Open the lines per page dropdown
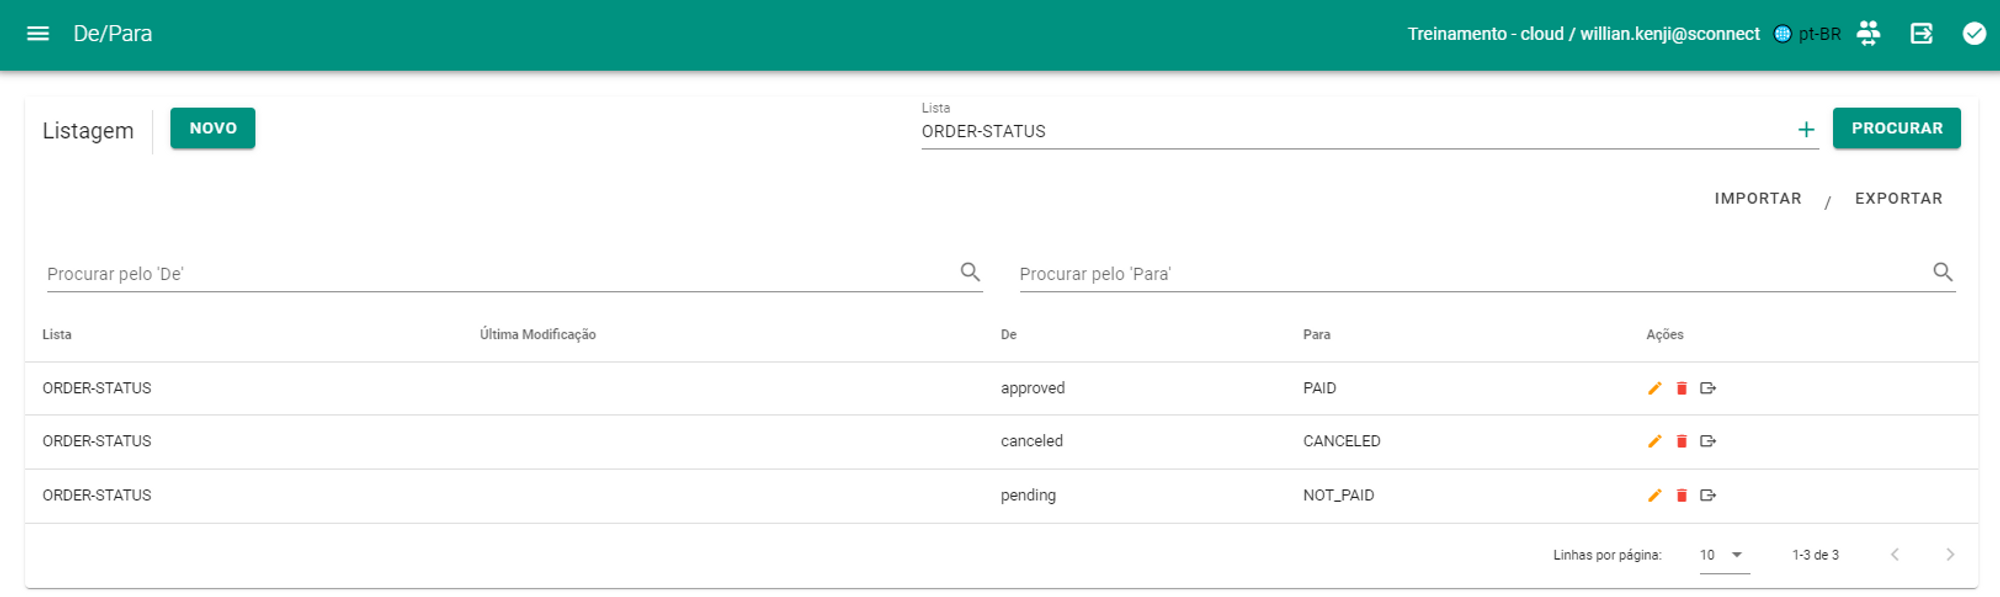The height and width of the screenshot is (597, 2000). click(x=1724, y=555)
